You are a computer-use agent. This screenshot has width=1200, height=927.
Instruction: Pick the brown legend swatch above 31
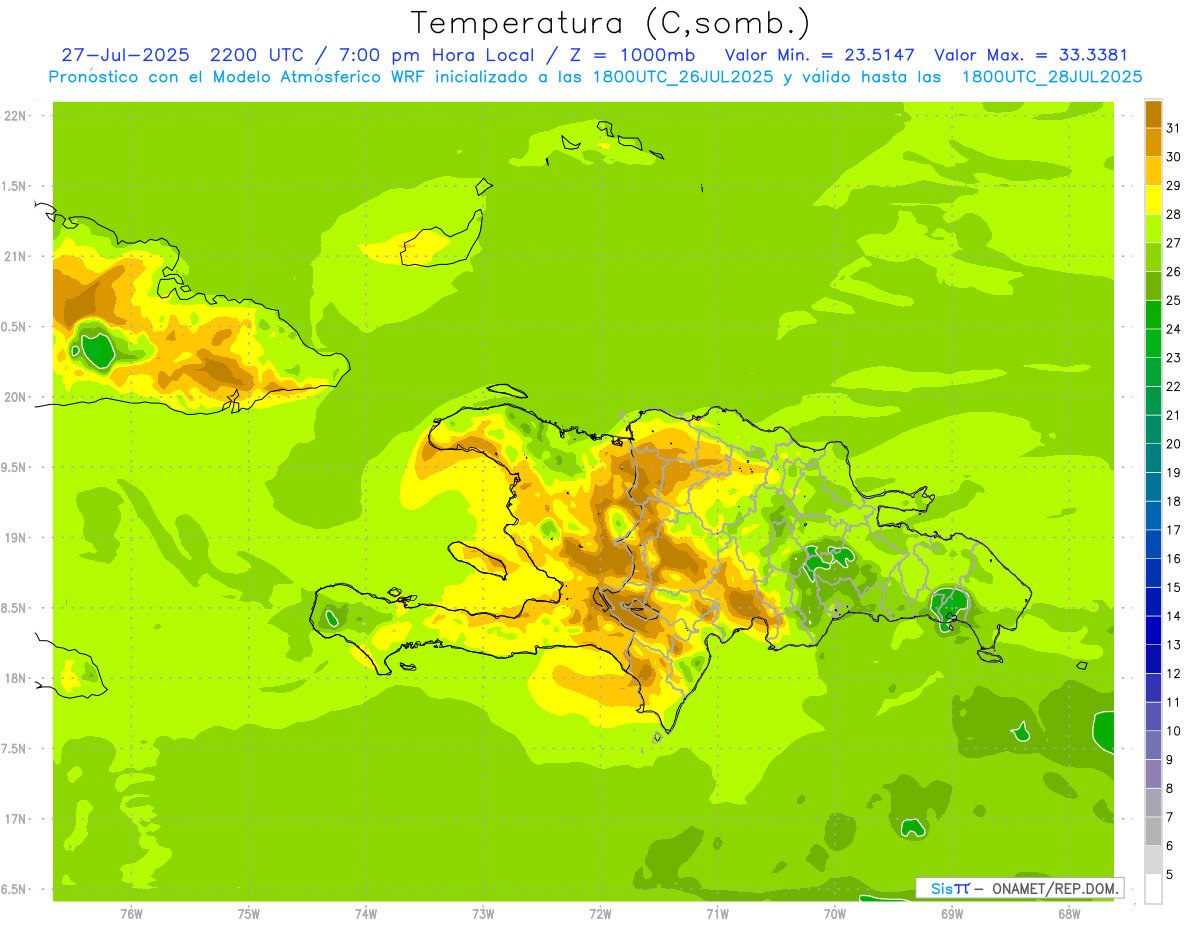(1153, 114)
